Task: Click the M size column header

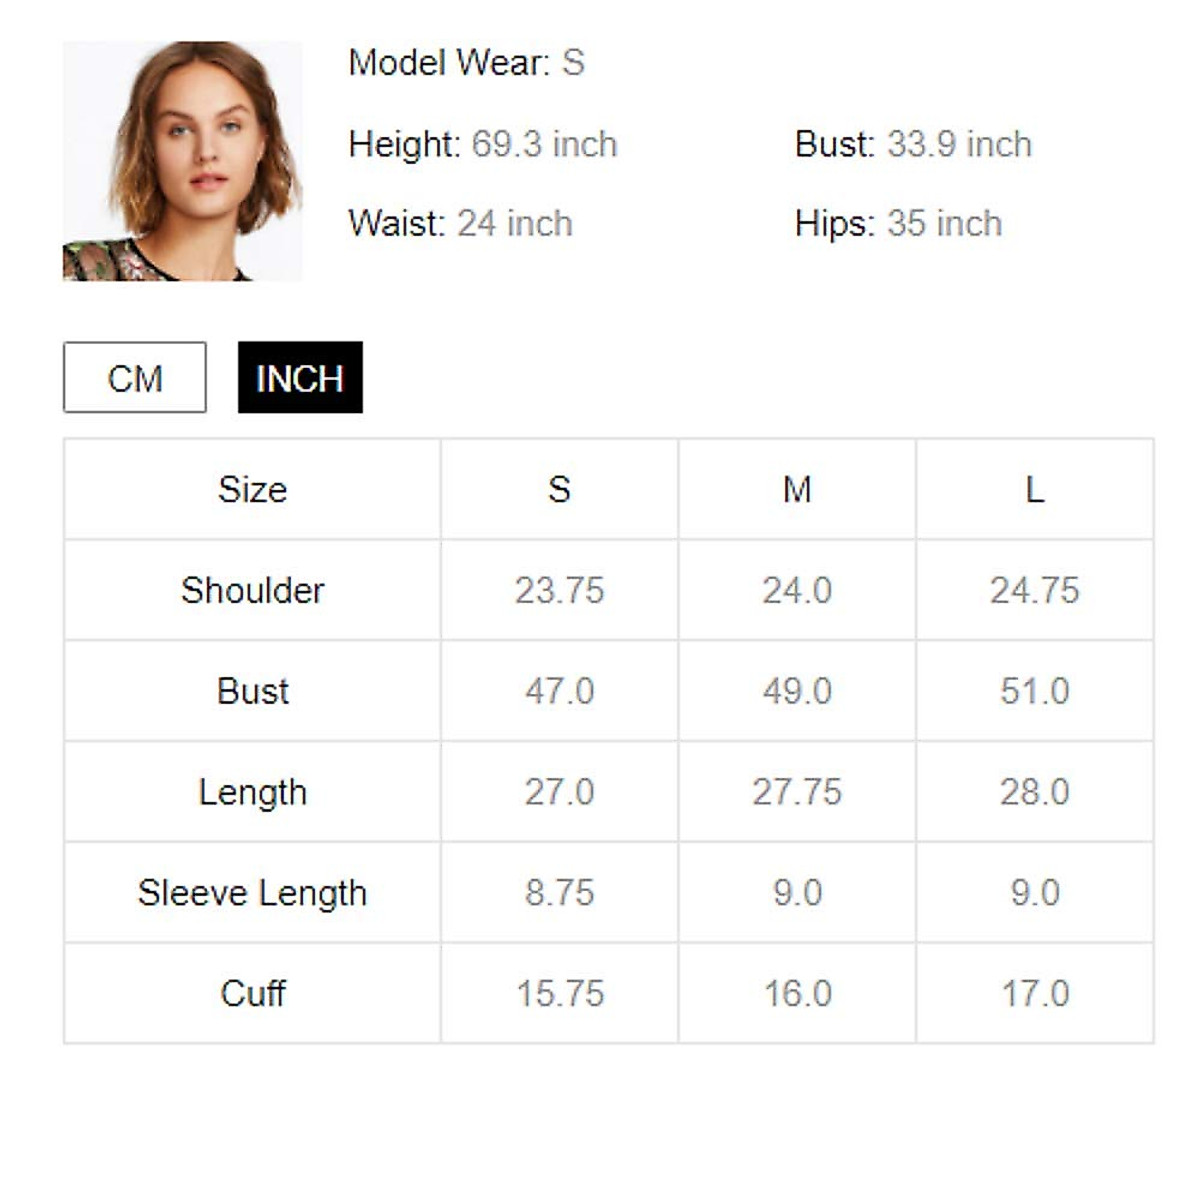Action: [797, 489]
